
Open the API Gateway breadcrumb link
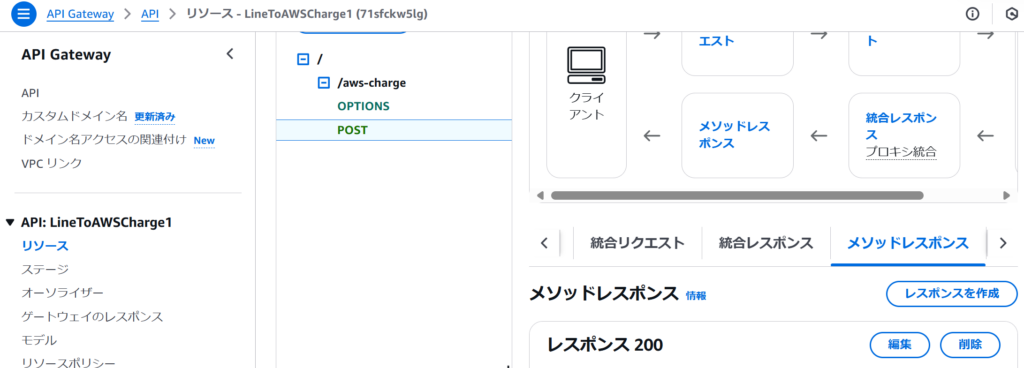click(80, 13)
